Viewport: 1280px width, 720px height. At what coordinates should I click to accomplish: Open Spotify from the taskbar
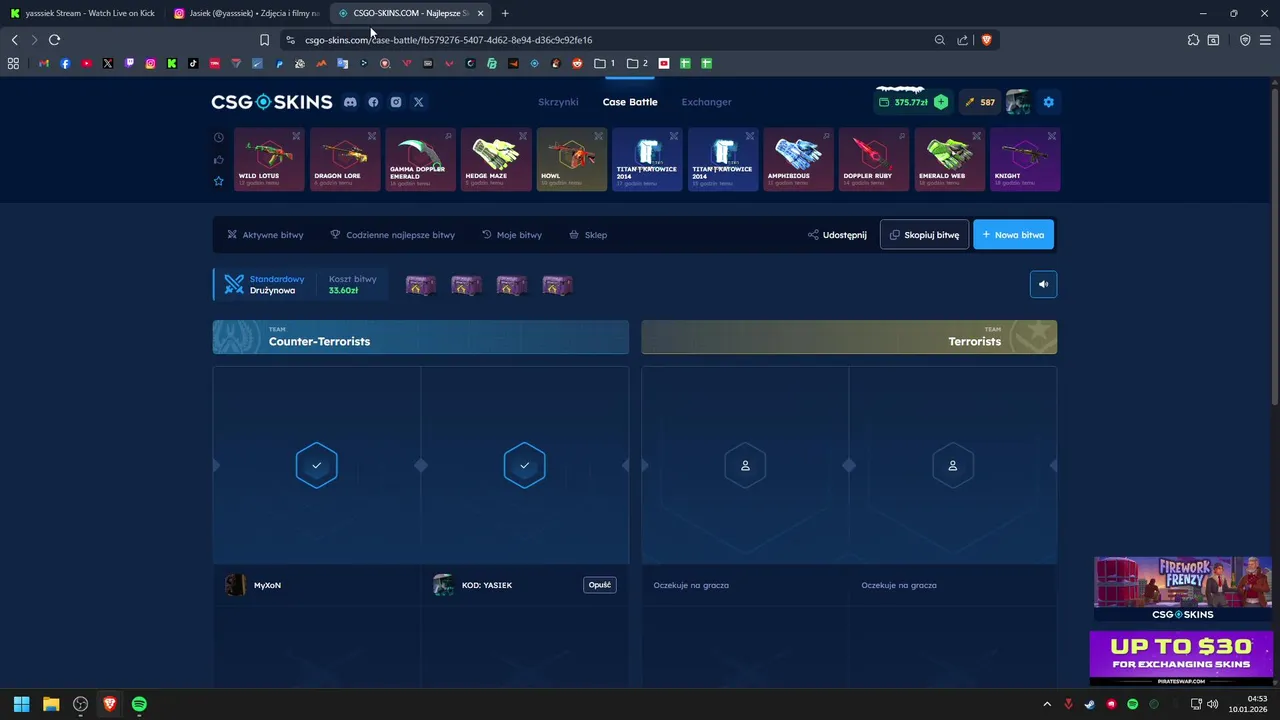139,704
